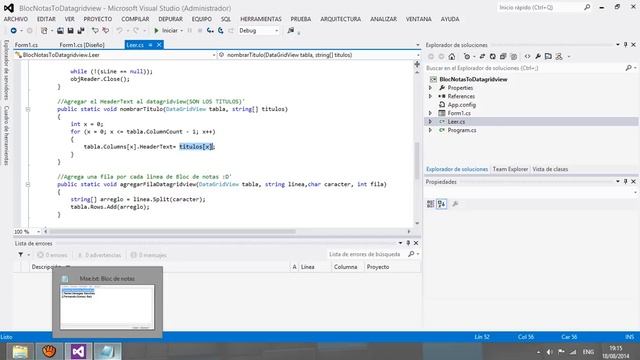Open the Cuadro de herramientas side tab
This screenshot has height=360, width=640.
[x=6, y=136]
